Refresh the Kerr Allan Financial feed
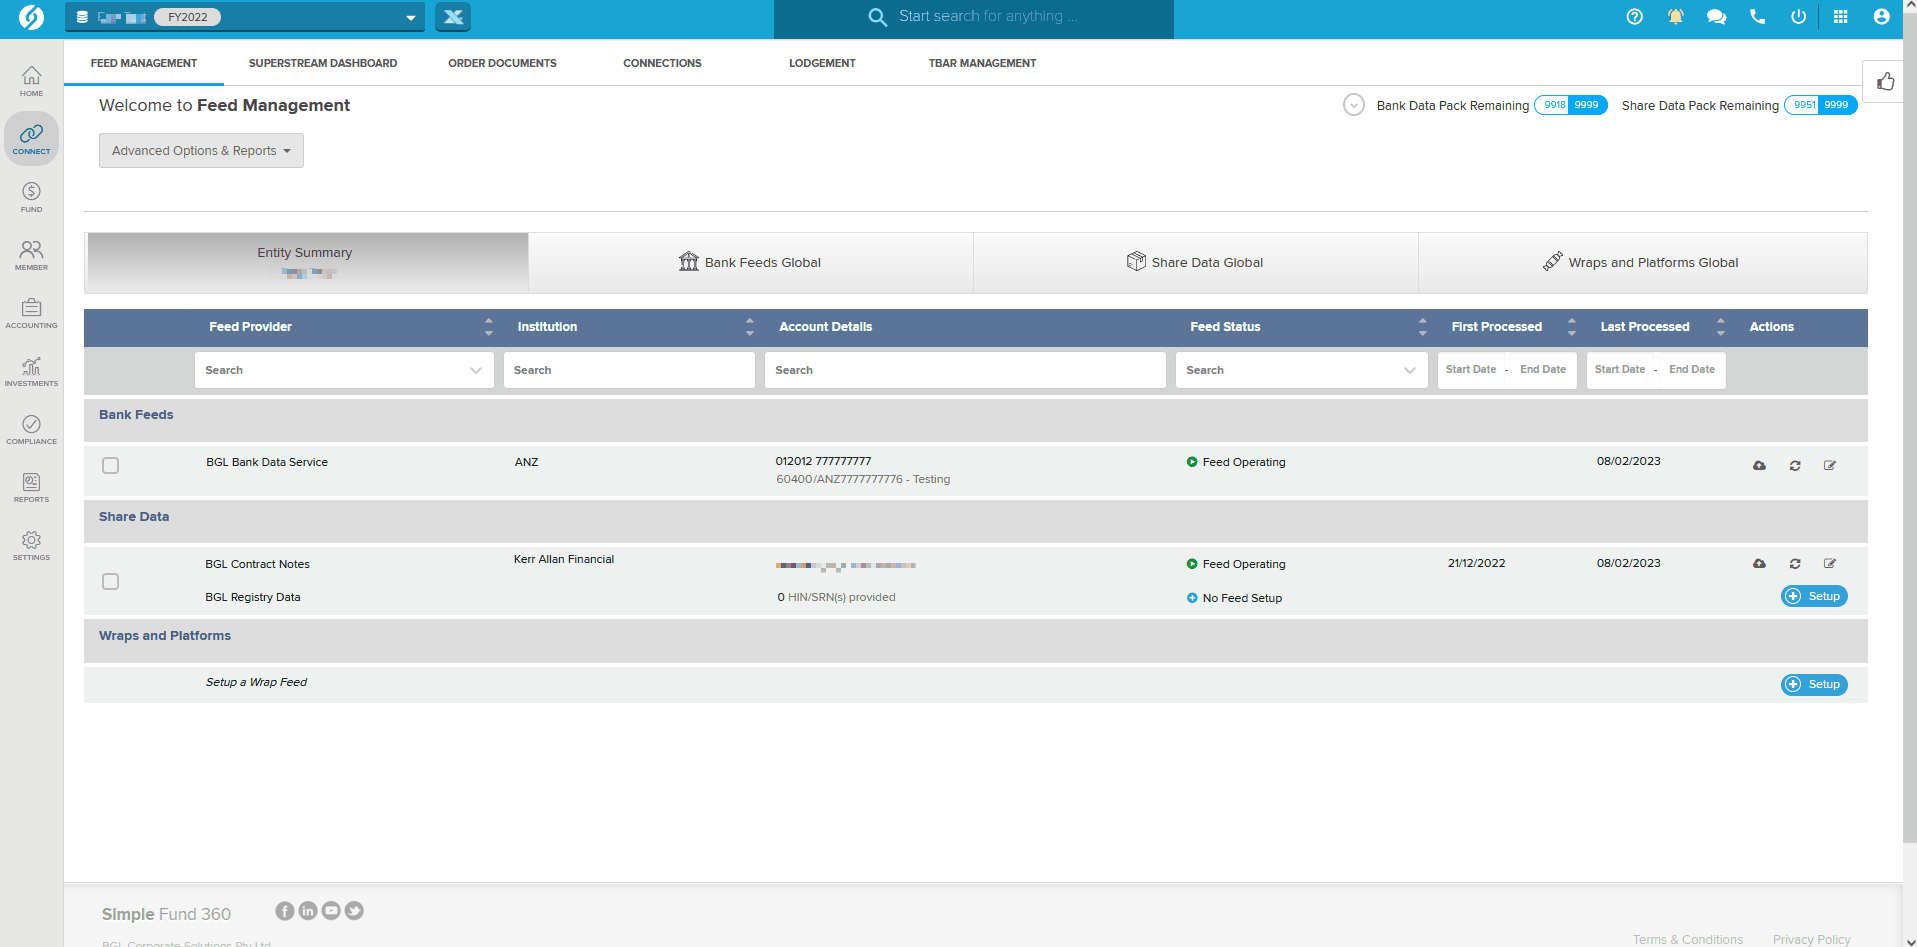Screen dimensions: 1917x947 1795,564
